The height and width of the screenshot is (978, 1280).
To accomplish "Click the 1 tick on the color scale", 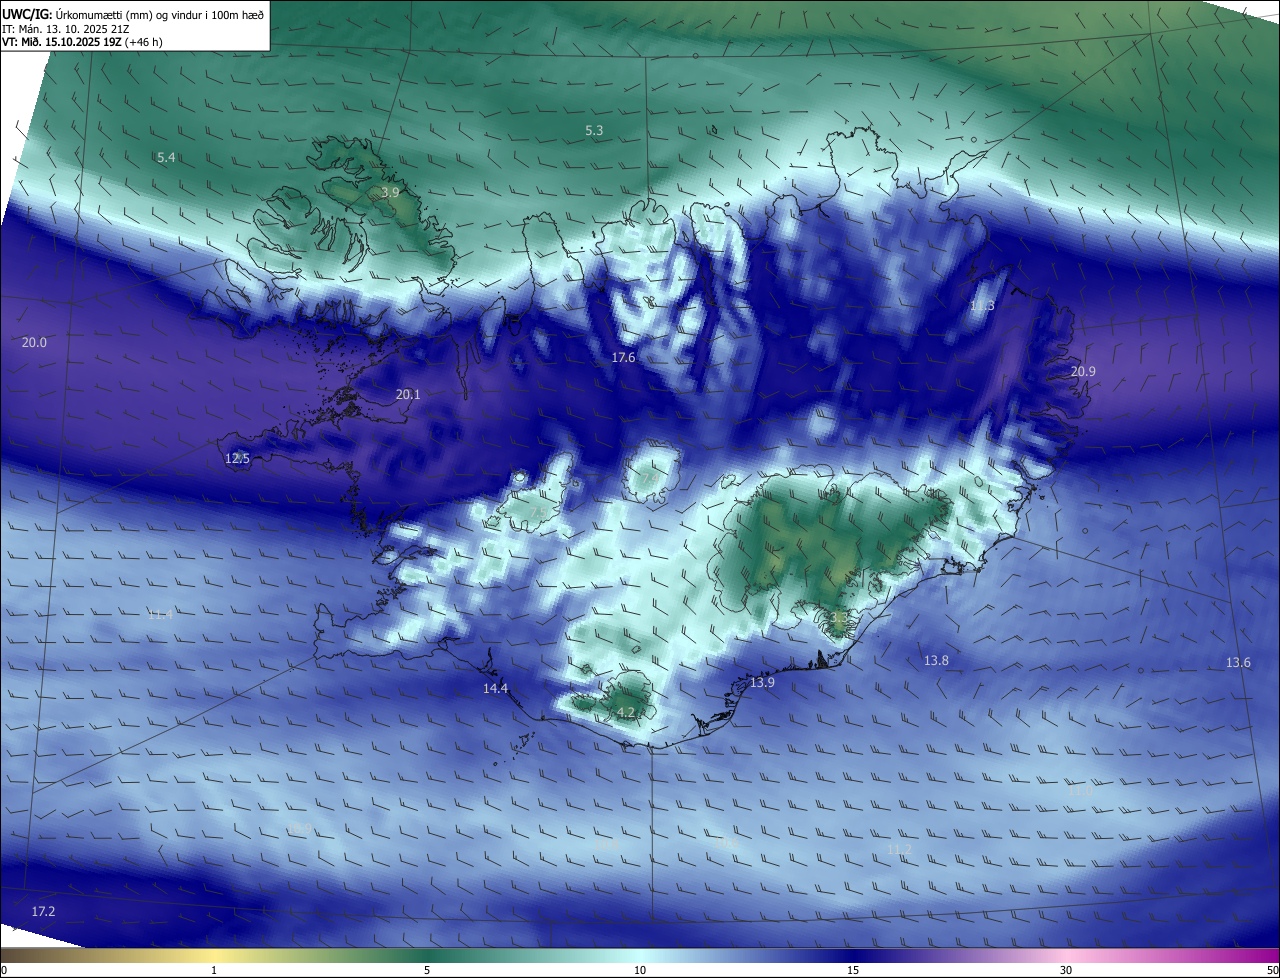I will point(214,971).
